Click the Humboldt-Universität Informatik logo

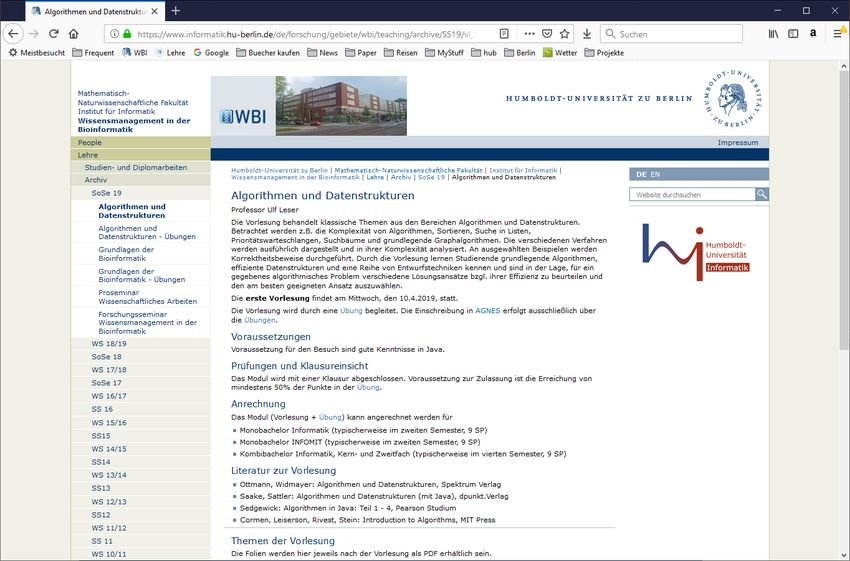coord(696,252)
